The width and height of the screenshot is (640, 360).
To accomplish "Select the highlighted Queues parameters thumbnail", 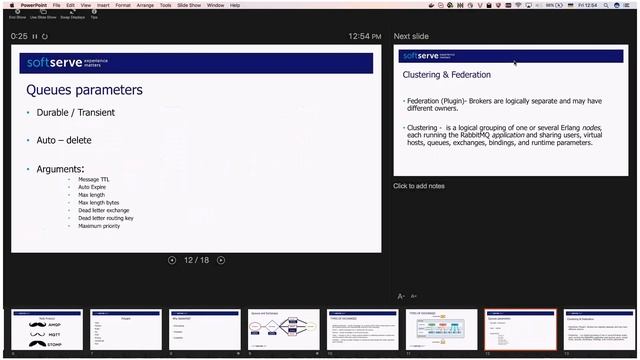I will (x=520, y=330).
